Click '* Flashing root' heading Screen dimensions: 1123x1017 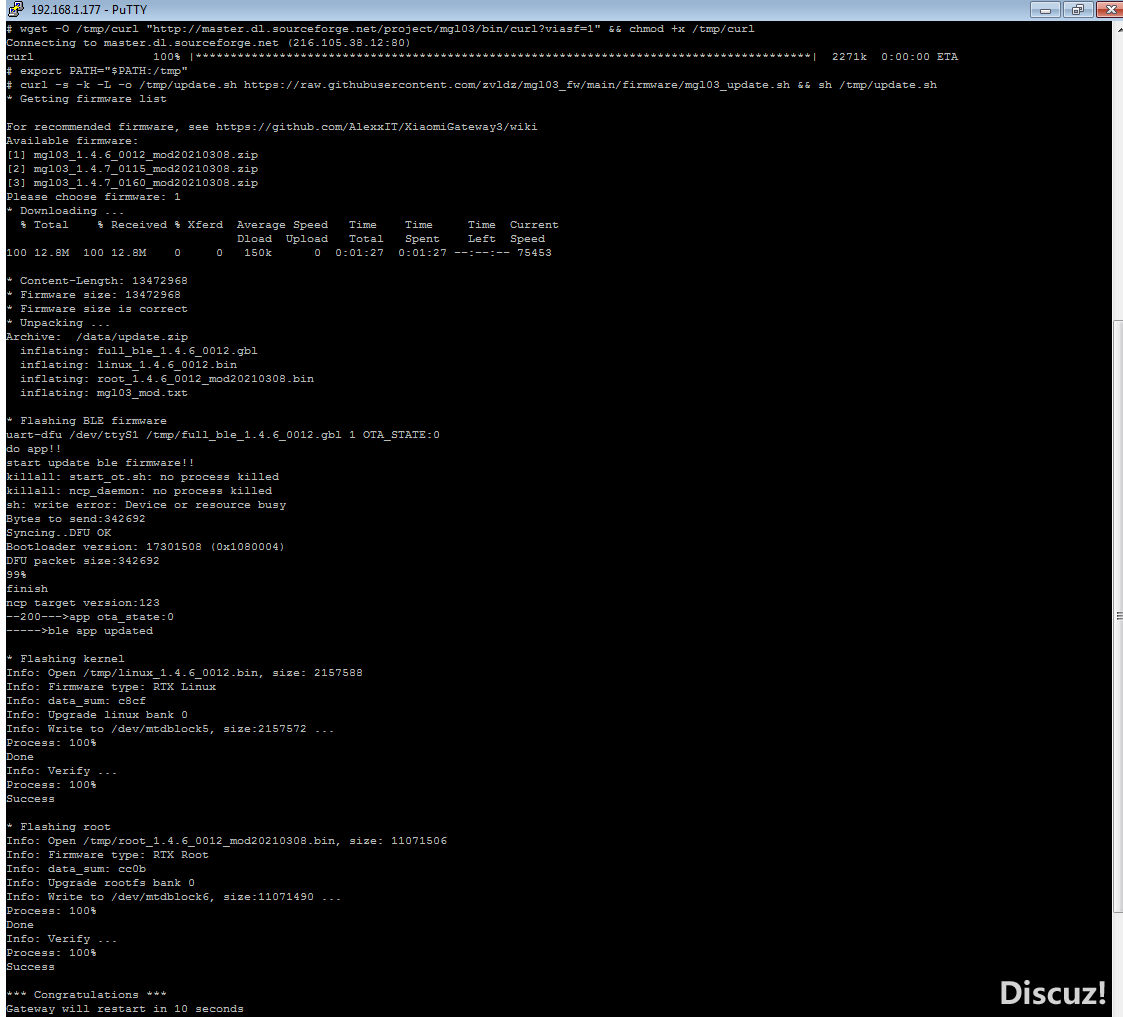59,826
